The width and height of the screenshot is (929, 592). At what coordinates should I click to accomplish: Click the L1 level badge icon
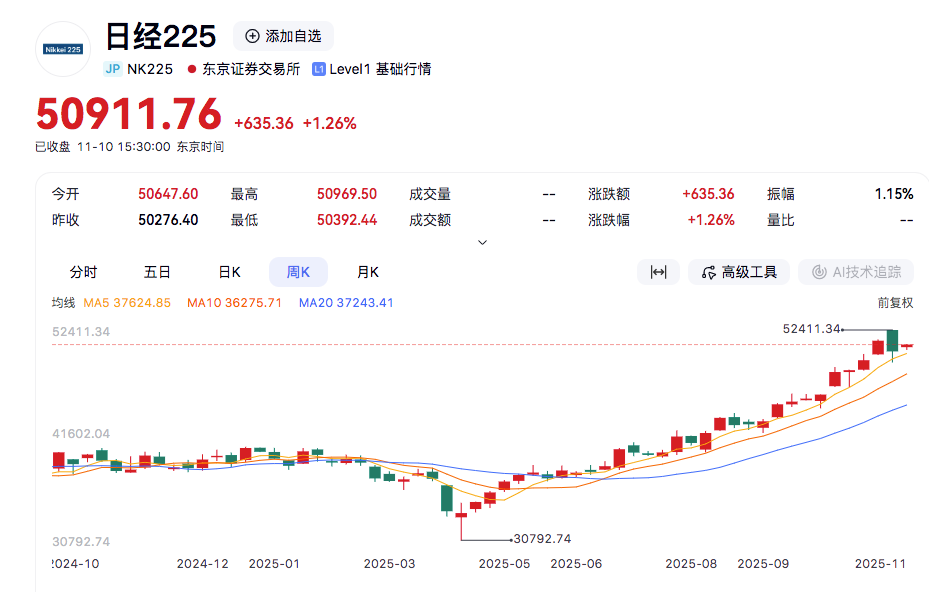tap(319, 69)
